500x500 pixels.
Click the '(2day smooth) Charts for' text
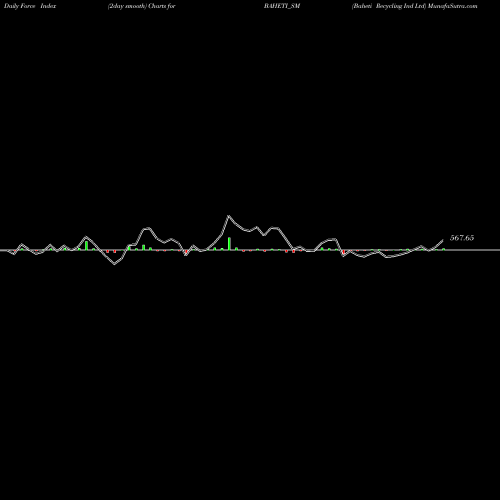142,6
